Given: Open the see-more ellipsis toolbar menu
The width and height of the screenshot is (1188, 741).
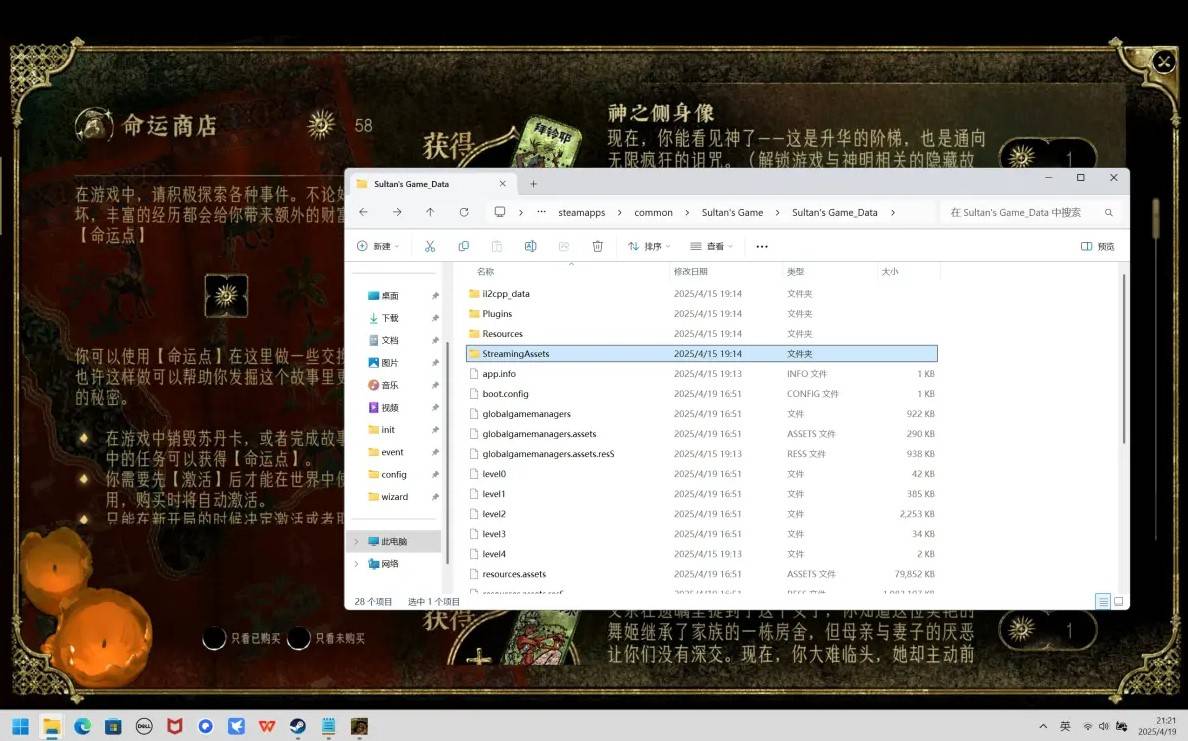Looking at the screenshot, I should click(761, 245).
